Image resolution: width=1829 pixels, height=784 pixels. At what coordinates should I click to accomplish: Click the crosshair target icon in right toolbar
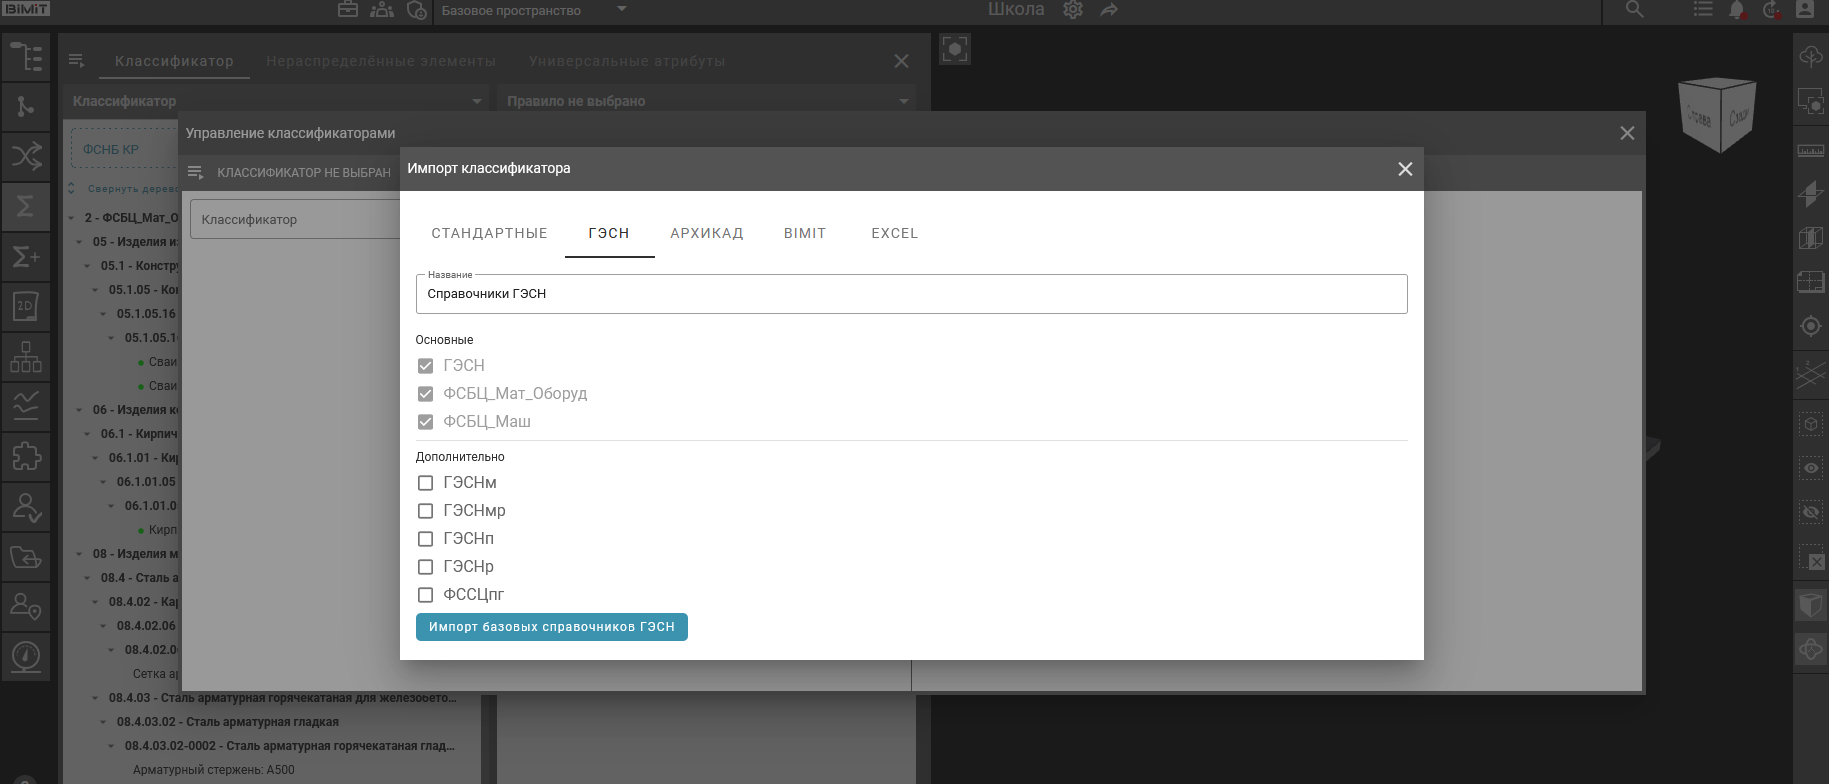click(x=1811, y=326)
